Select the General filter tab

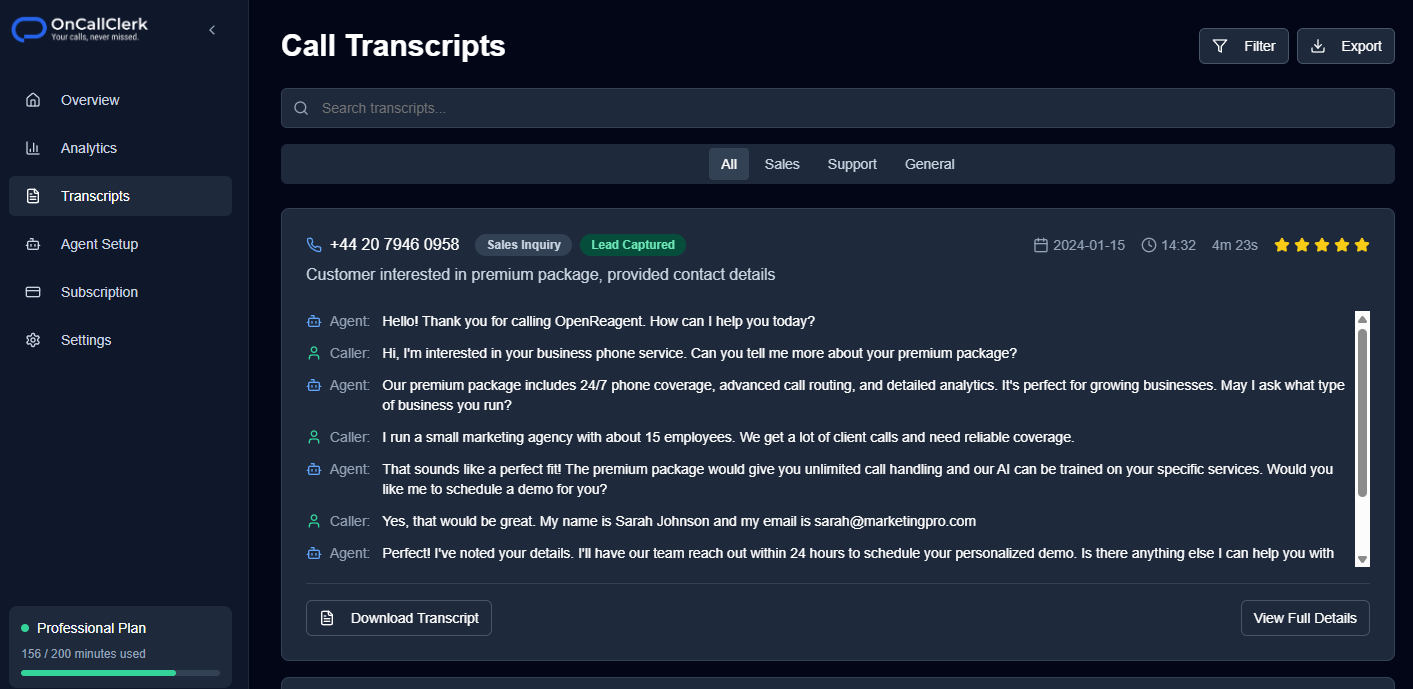[x=929, y=163]
